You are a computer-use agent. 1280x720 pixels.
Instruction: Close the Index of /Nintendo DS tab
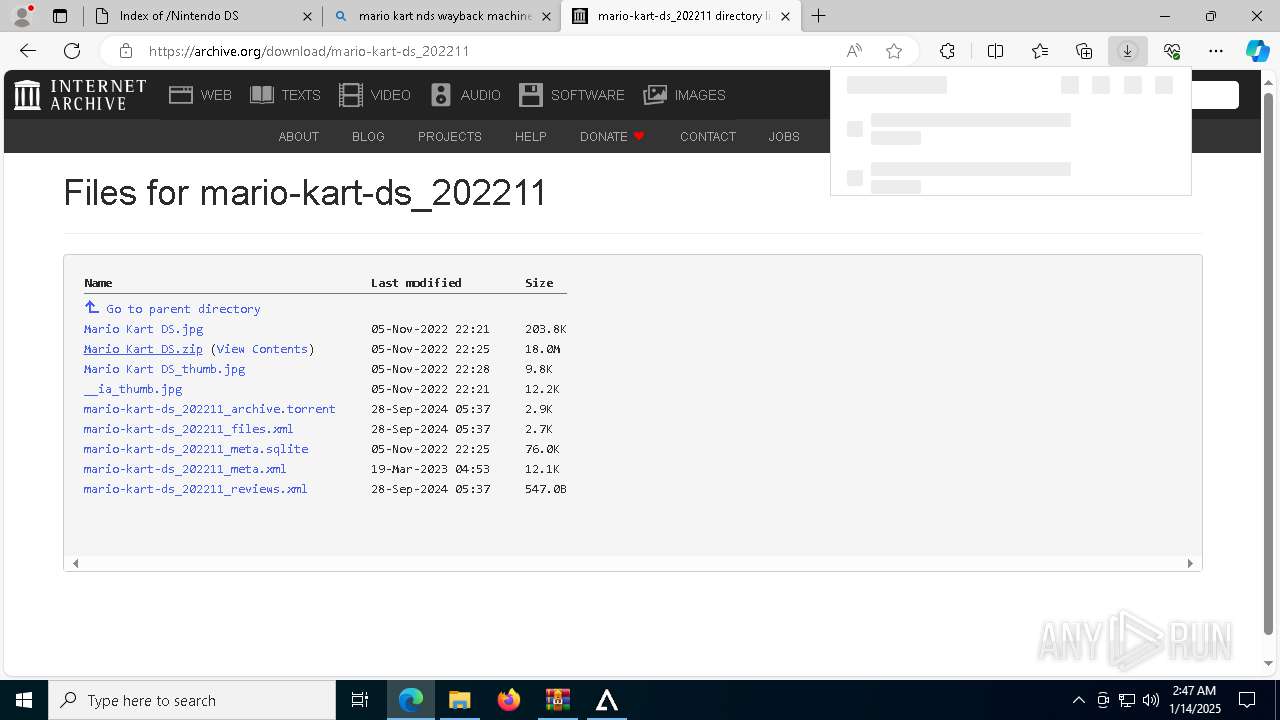307,16
